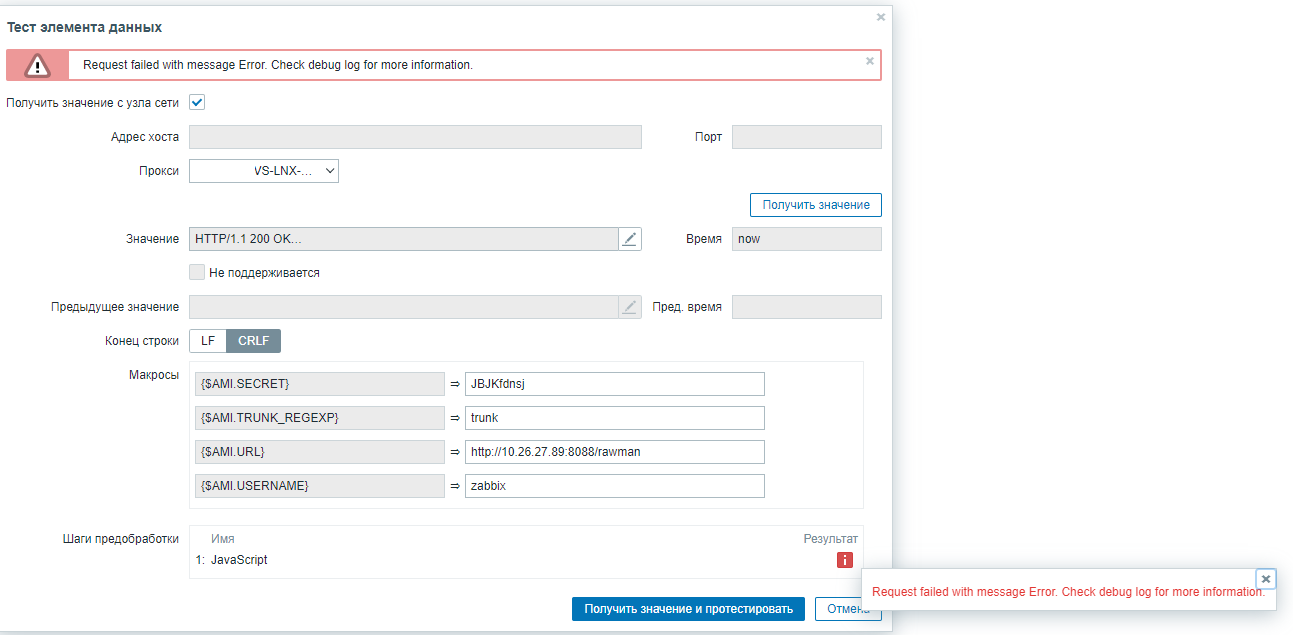1293x635 pixels.
Task: Click Получить значение и протестировать button
Action: 688,609
